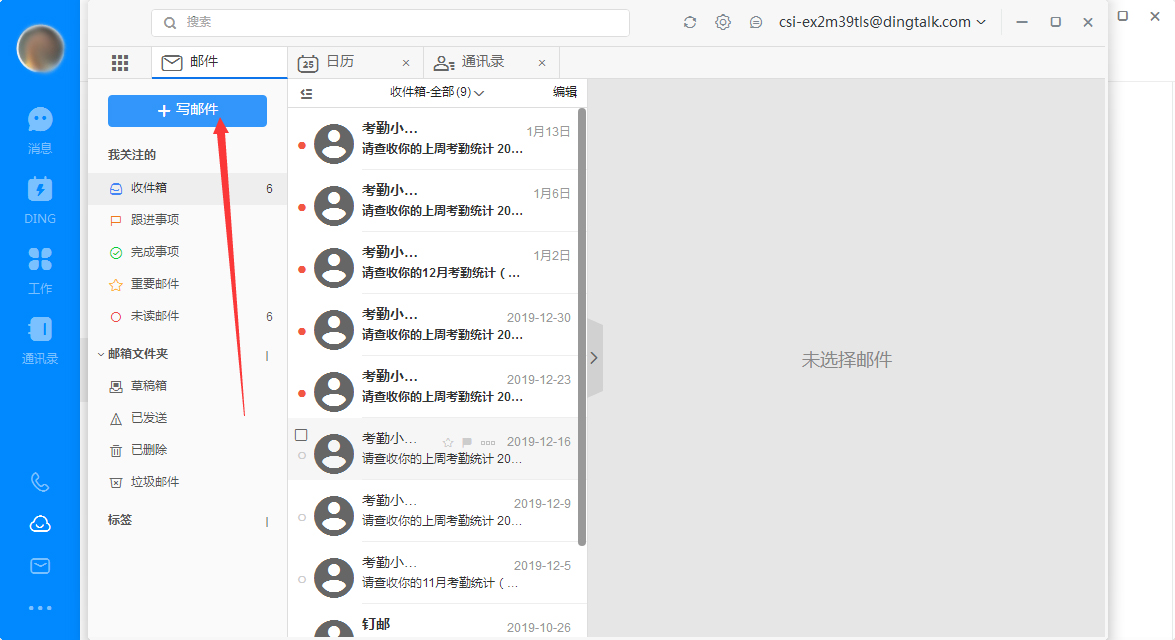Tick the checkbox on the 2019-12-16 email
The image size is (1175, 640).
[x=301, y=434]
